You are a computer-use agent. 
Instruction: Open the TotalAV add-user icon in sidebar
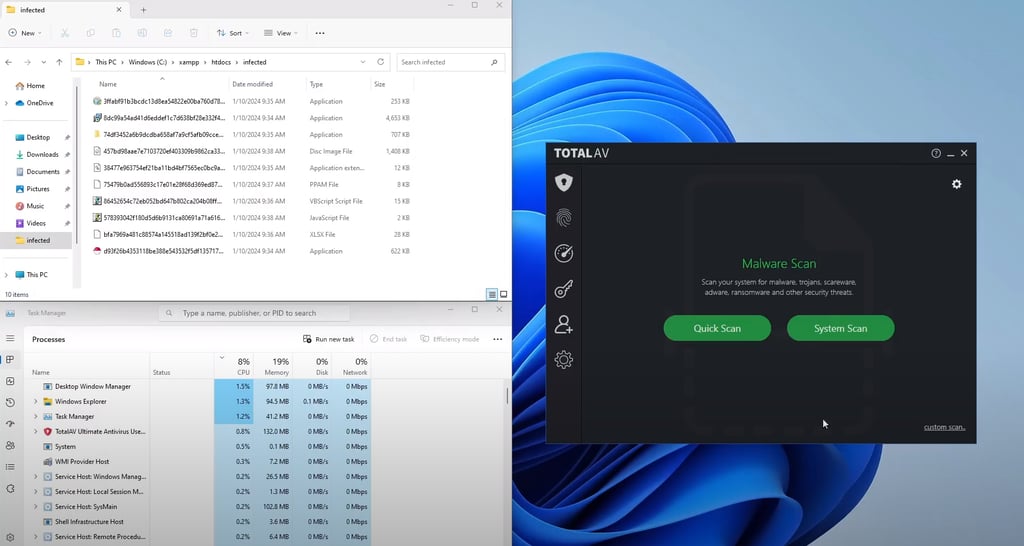564,324
